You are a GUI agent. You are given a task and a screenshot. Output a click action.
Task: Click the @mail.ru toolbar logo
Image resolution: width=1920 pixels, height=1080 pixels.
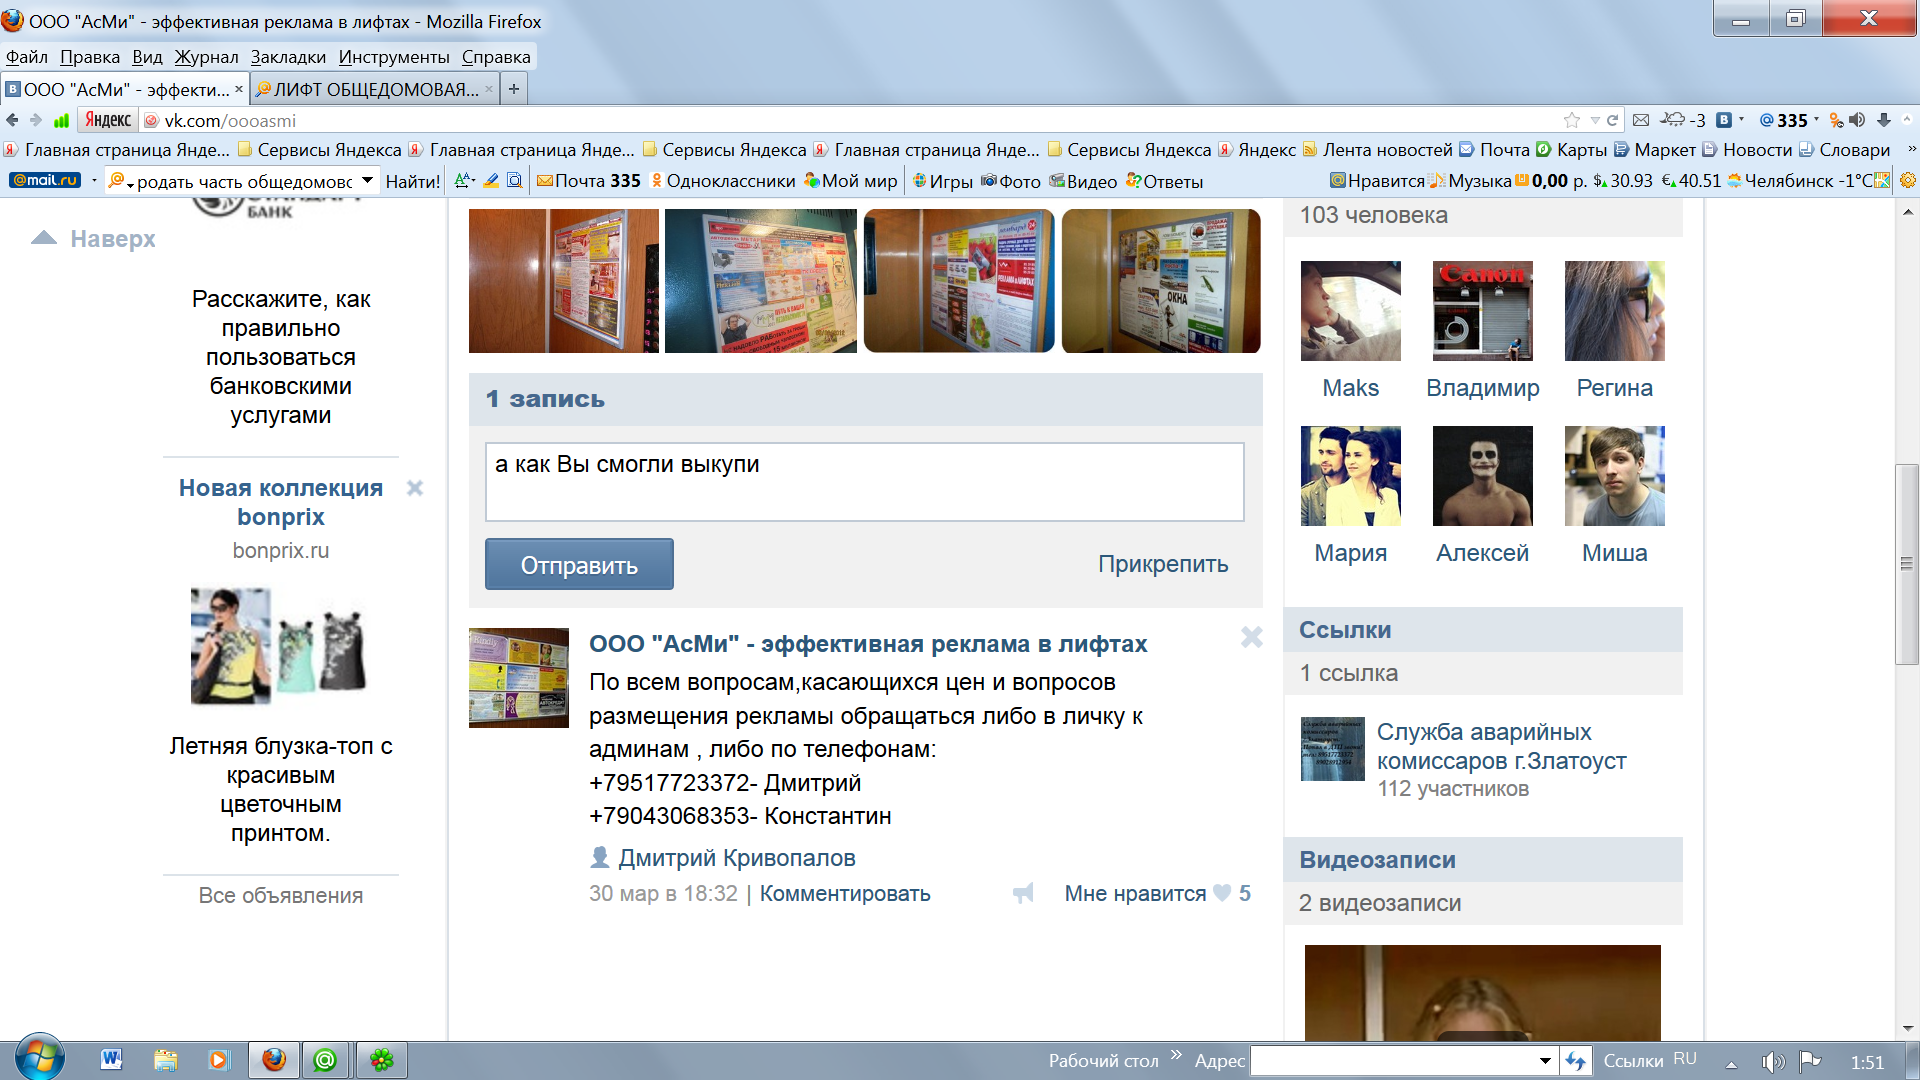45,180
